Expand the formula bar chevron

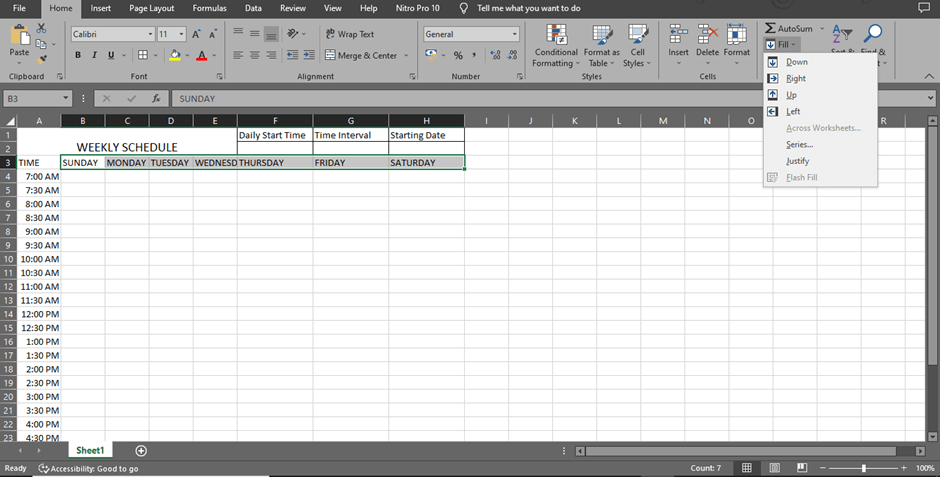(x=930, y=98)
